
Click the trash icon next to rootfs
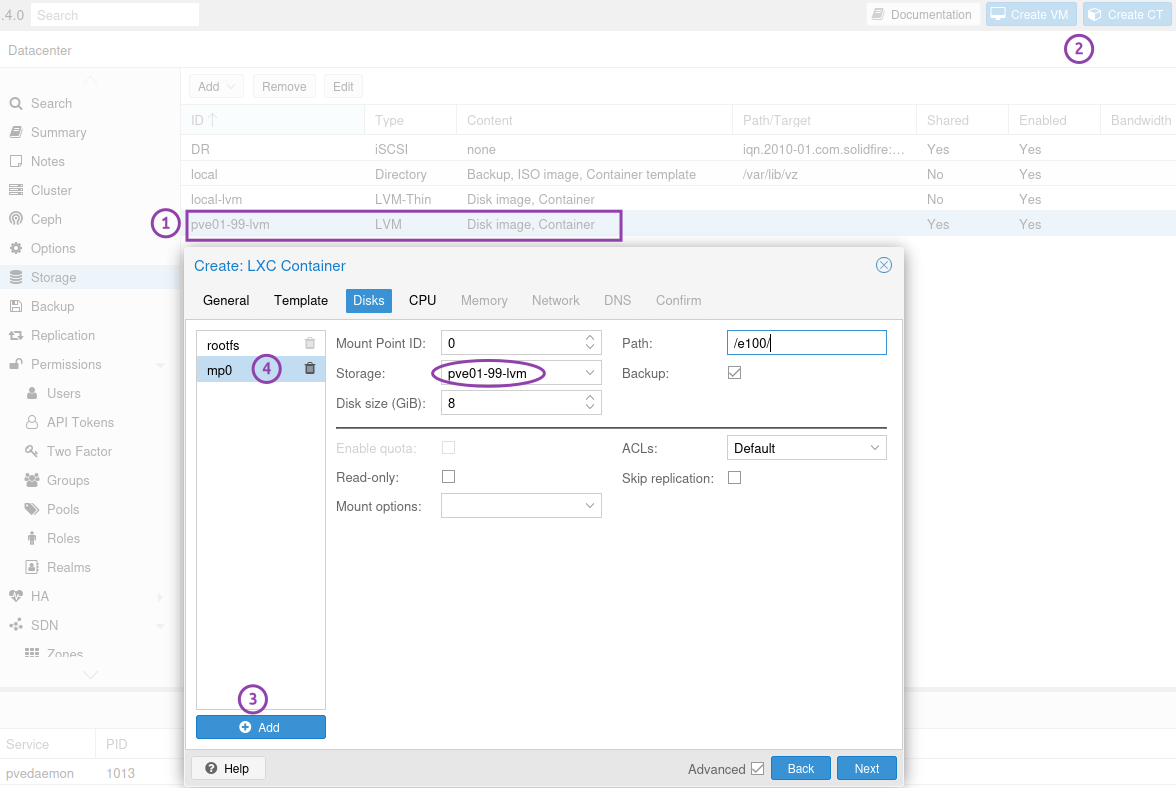[x=310, y=343]
